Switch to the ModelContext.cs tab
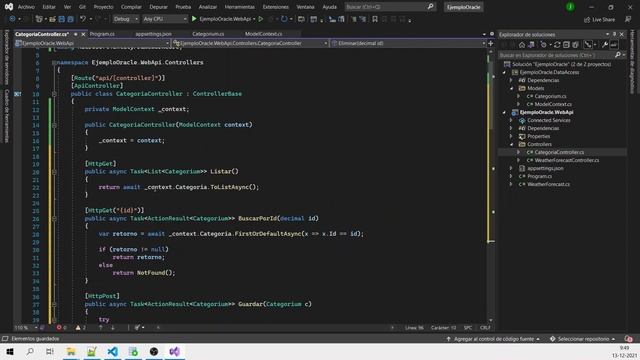640x360 pixels. click(x=263, y=34)
